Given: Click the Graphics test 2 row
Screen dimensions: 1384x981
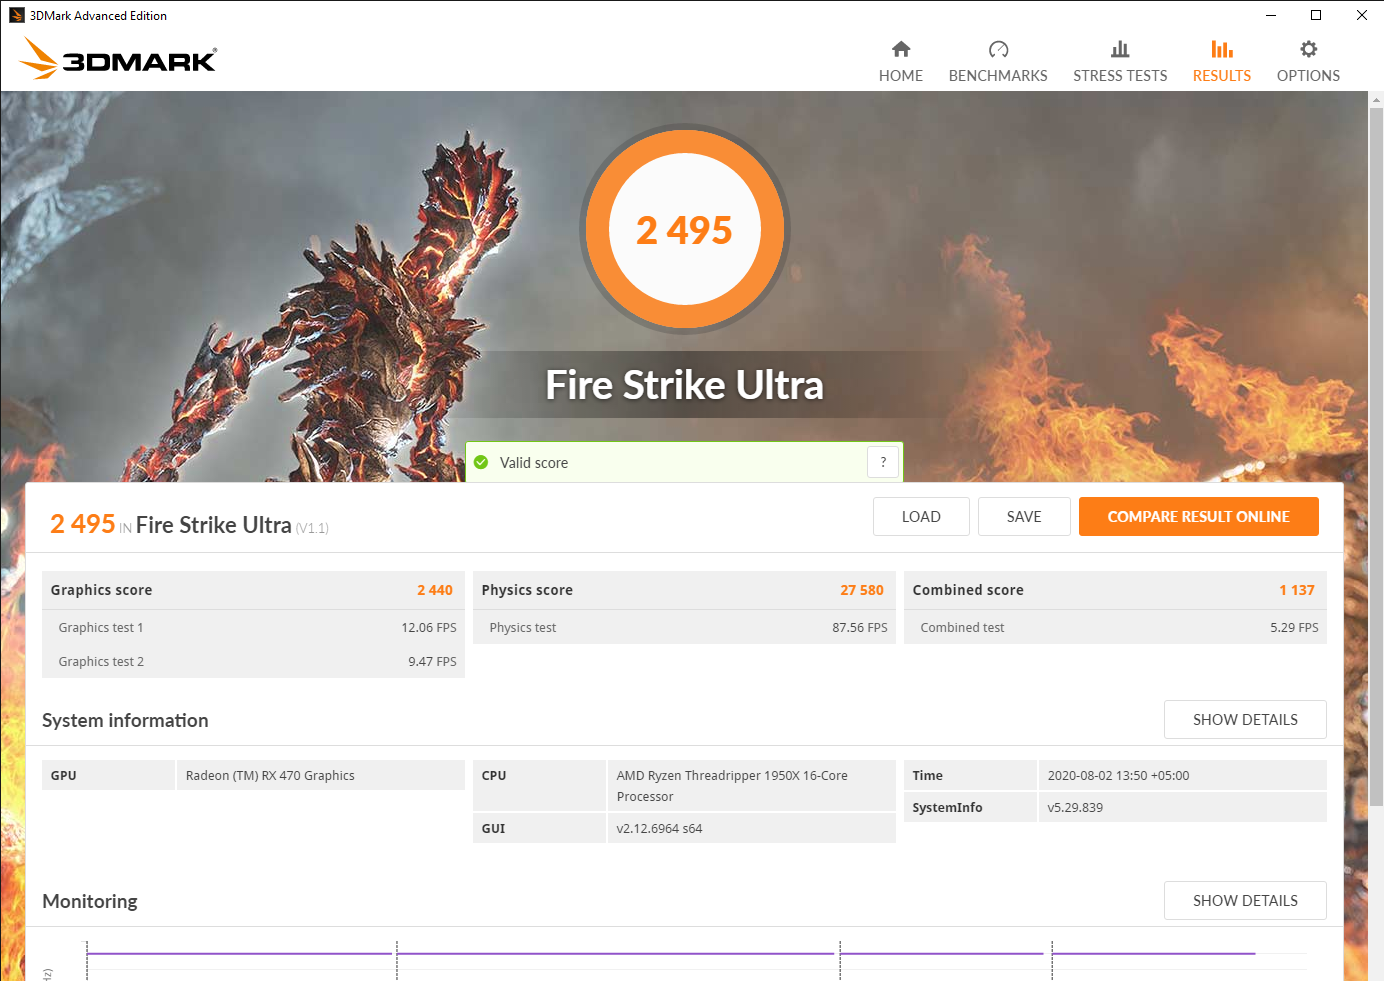Looking at the screenshot, I should [253, 661].
